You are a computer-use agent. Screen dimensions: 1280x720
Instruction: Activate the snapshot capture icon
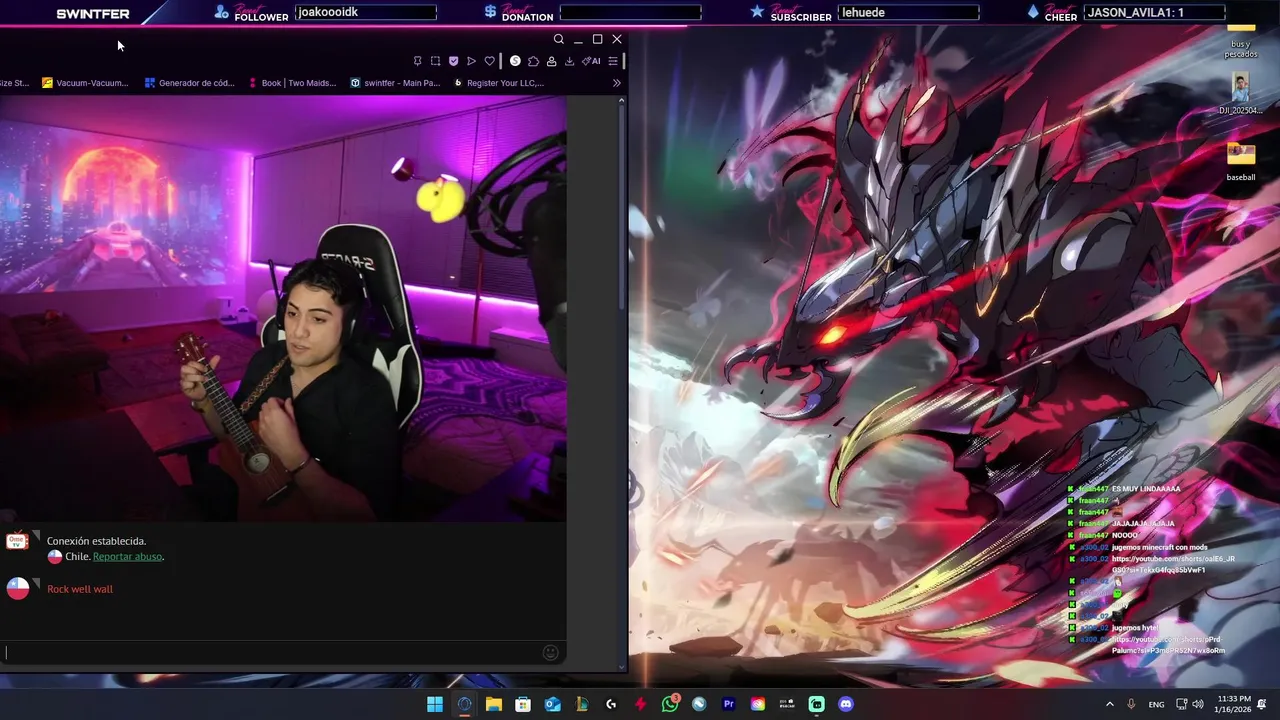(x=436, y=61)
